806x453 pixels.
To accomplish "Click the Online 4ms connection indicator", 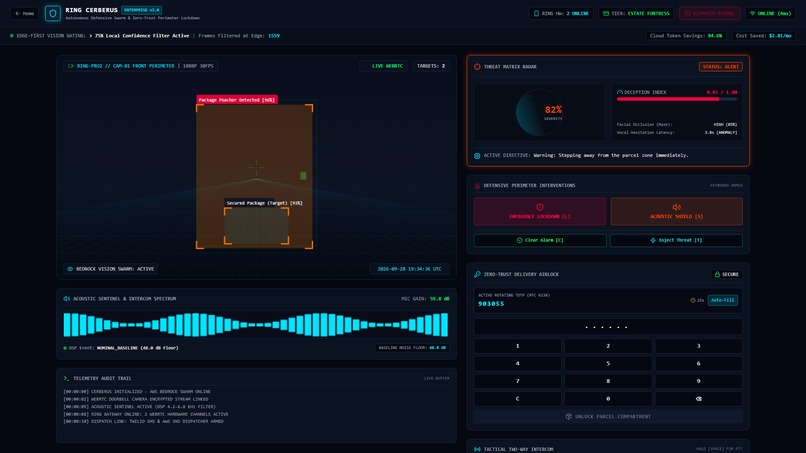I will [770, 13].
